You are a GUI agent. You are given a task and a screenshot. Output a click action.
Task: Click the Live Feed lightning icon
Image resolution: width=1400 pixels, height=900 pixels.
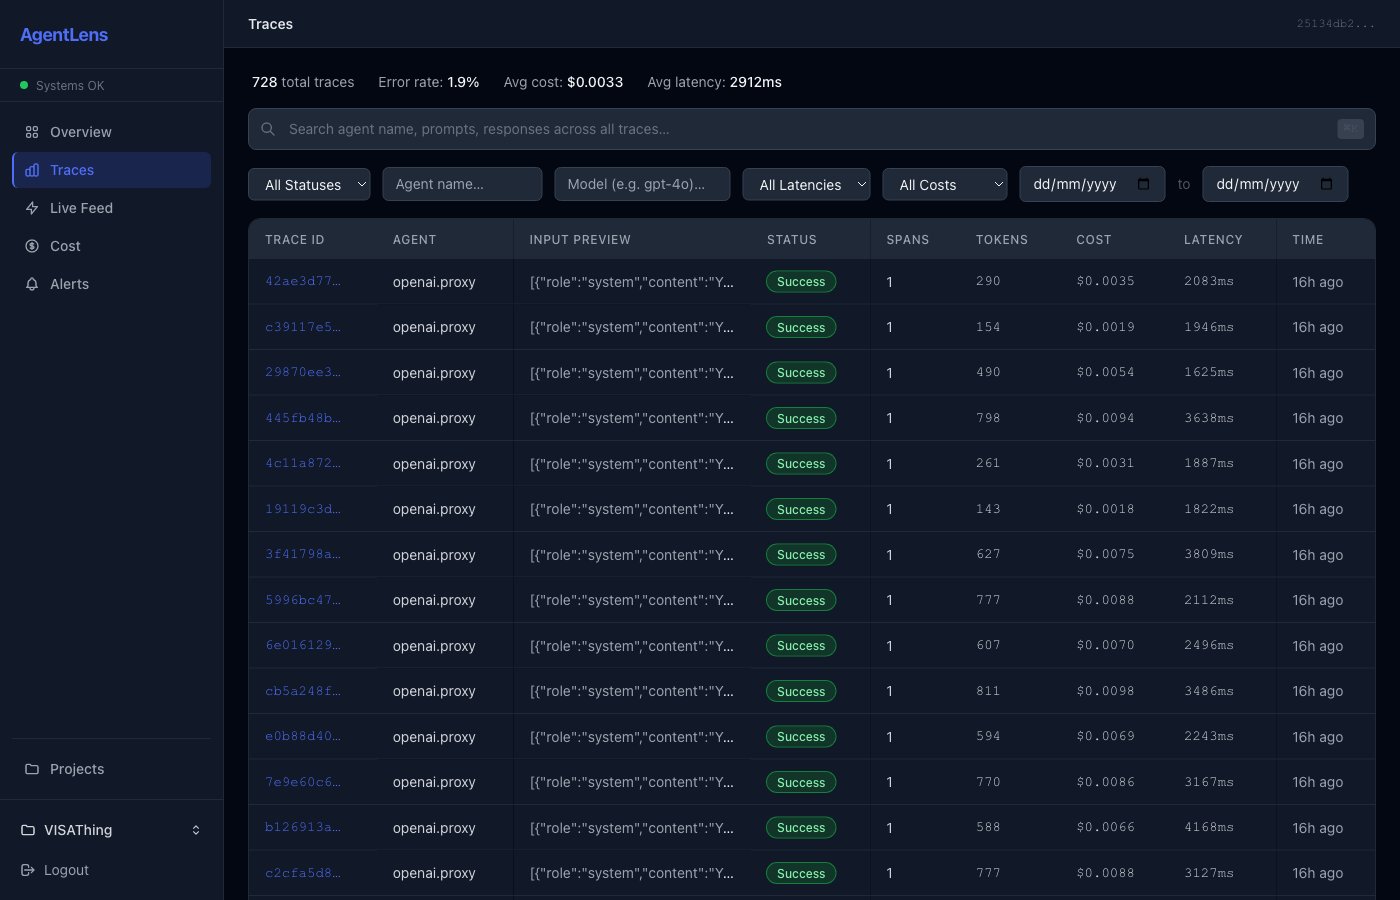click(x=32, y=208)
